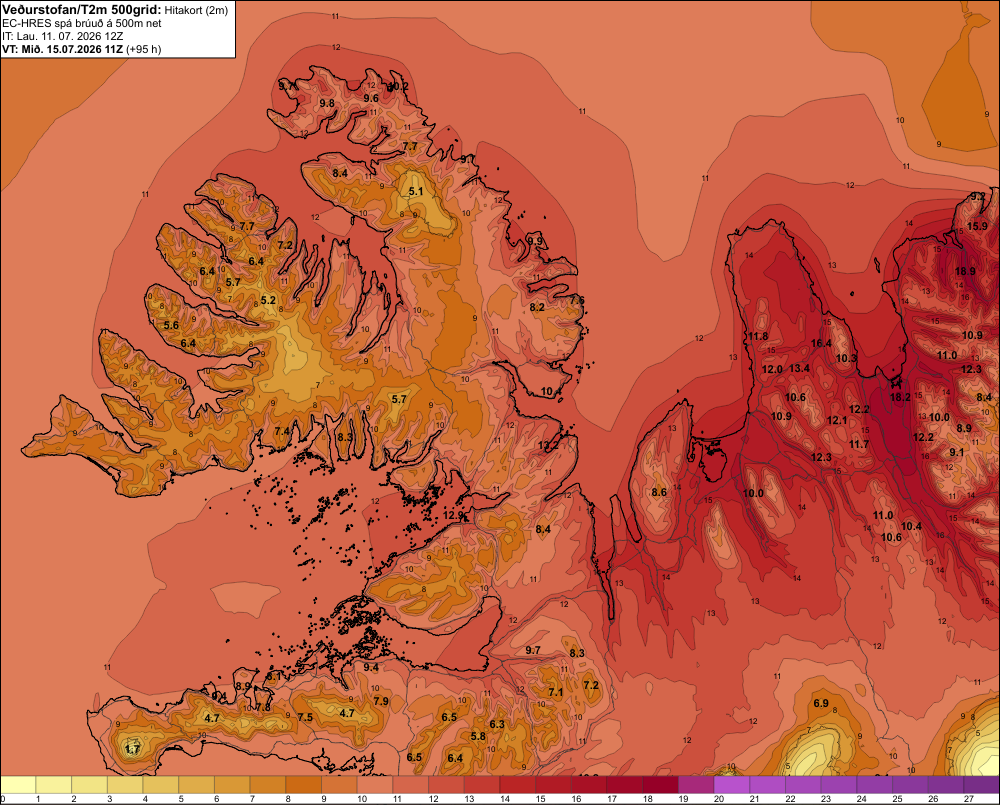Select the '18.2' temperature value

900,397
